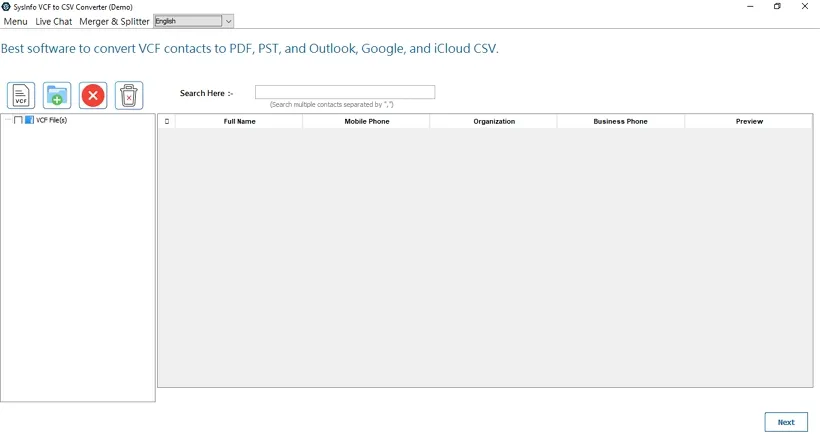Click the Search Here text field

pyautogui.click(x=344, y=92)
